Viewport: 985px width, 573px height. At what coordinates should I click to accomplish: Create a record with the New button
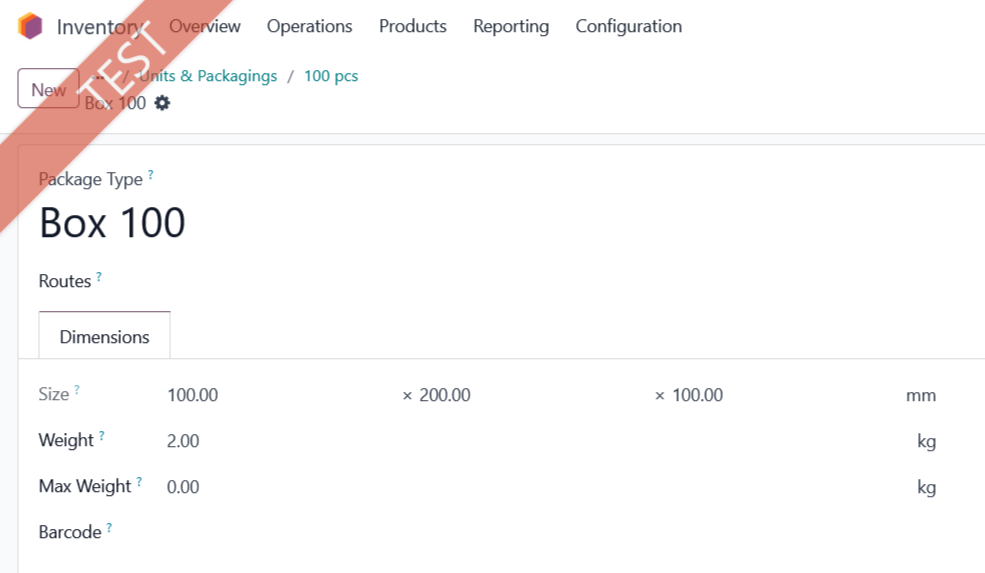click(x=48, y=89)
